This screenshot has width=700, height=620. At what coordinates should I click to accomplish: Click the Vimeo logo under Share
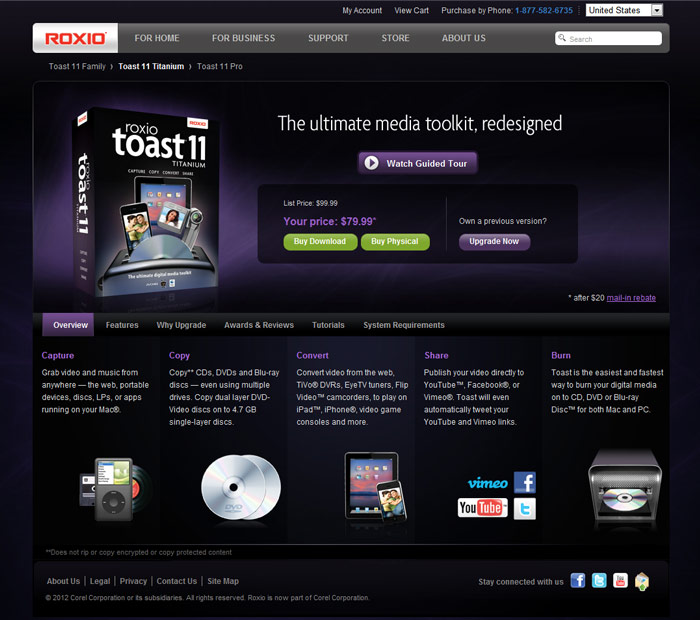point(488,483)
